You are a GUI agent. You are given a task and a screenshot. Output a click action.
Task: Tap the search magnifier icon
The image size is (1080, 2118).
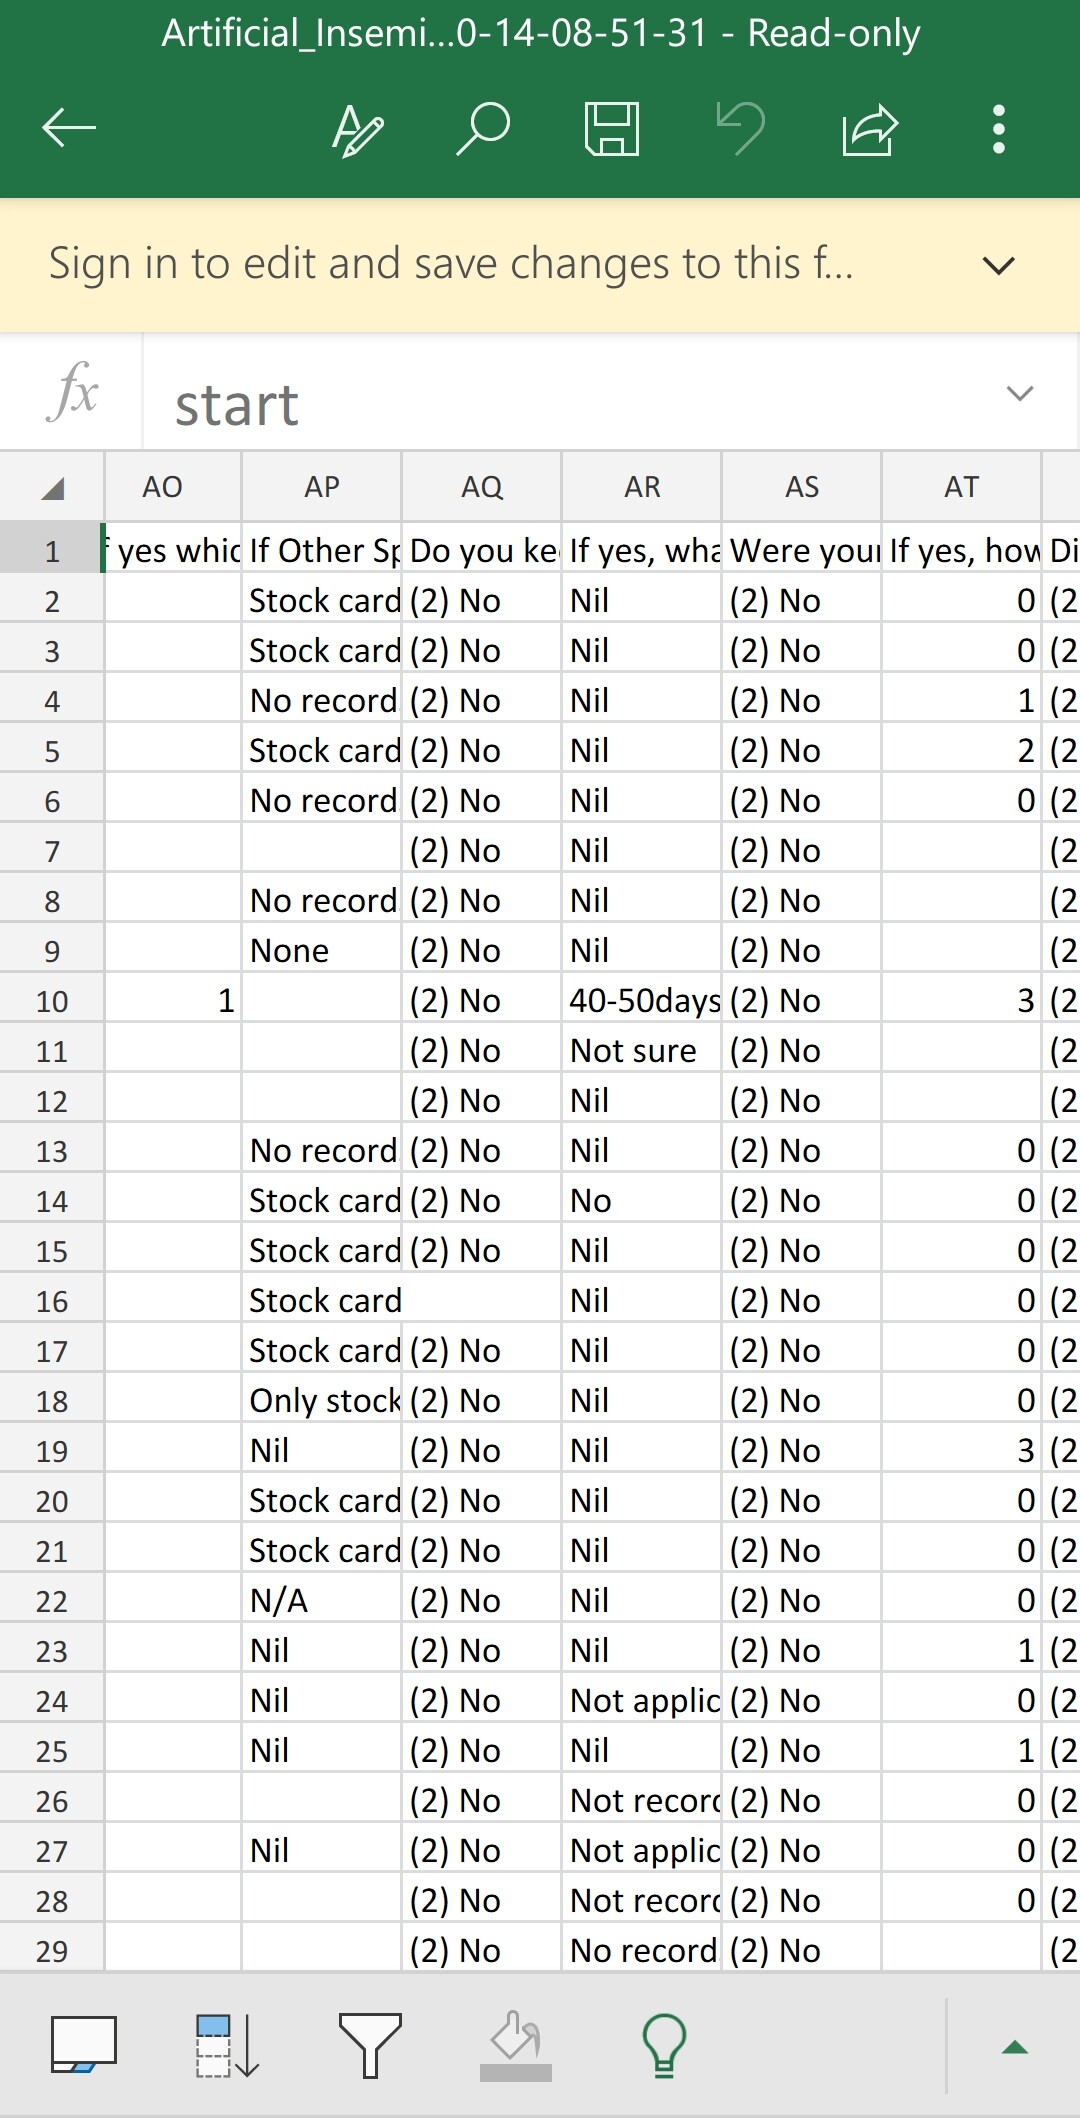pos(484,128)
